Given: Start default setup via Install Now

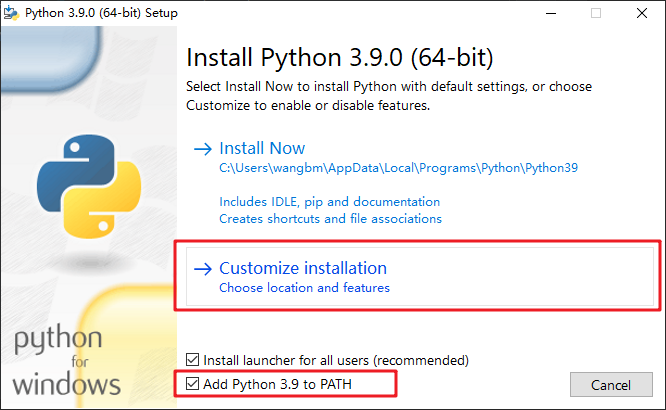Looking at the screenshot, I should click(x=262, y=148).
